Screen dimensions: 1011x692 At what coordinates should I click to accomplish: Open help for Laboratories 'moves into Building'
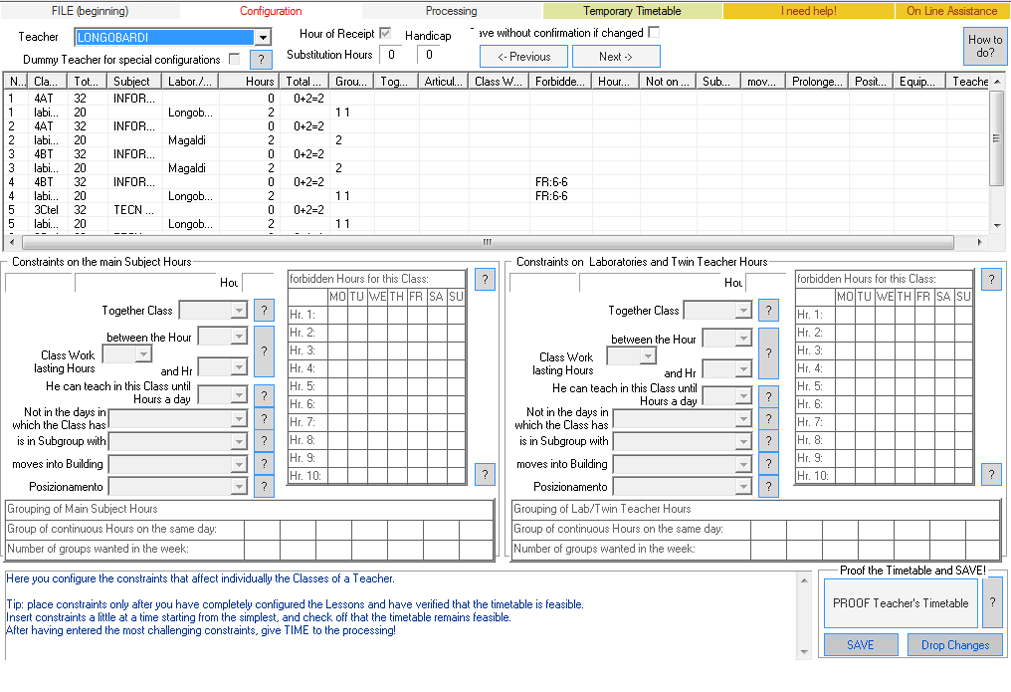[768, 464]
